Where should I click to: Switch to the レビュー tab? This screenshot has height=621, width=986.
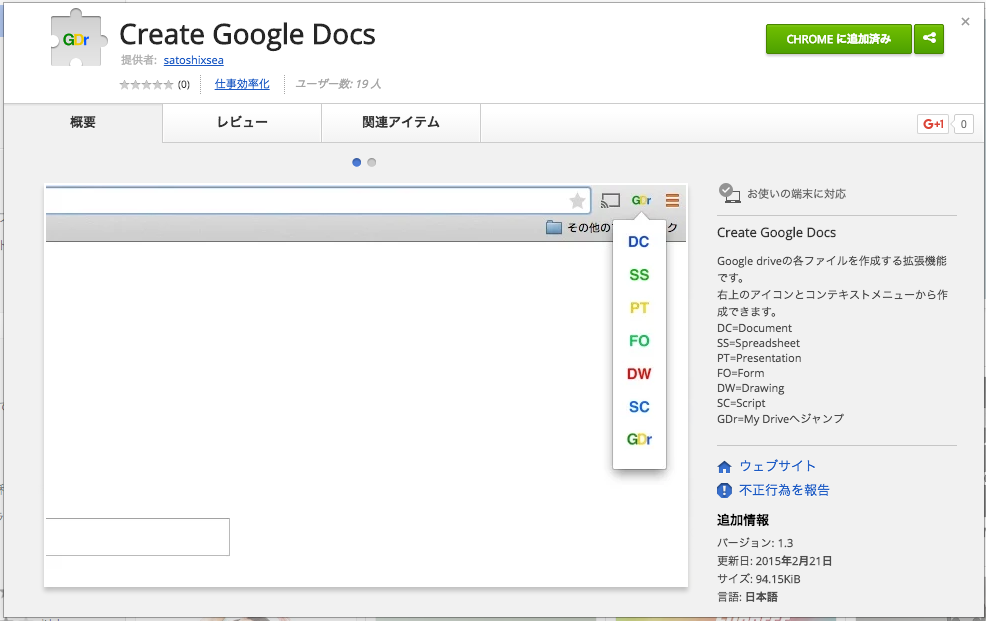[x=242, y=123]
